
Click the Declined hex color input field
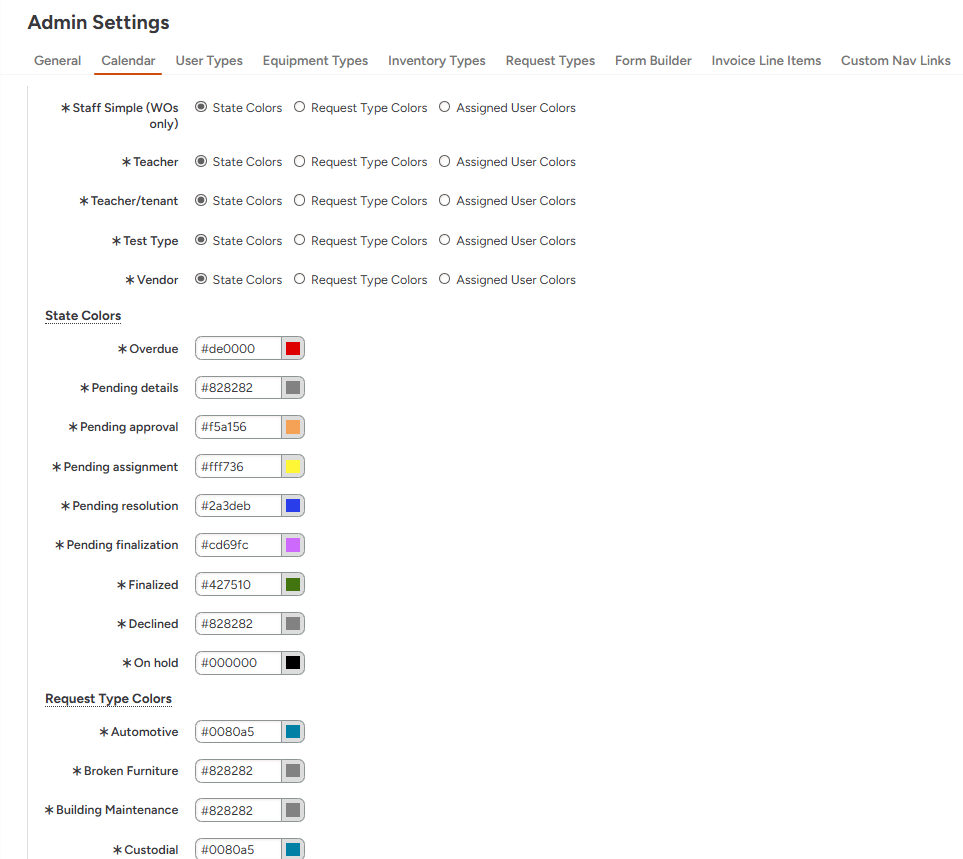238,624
